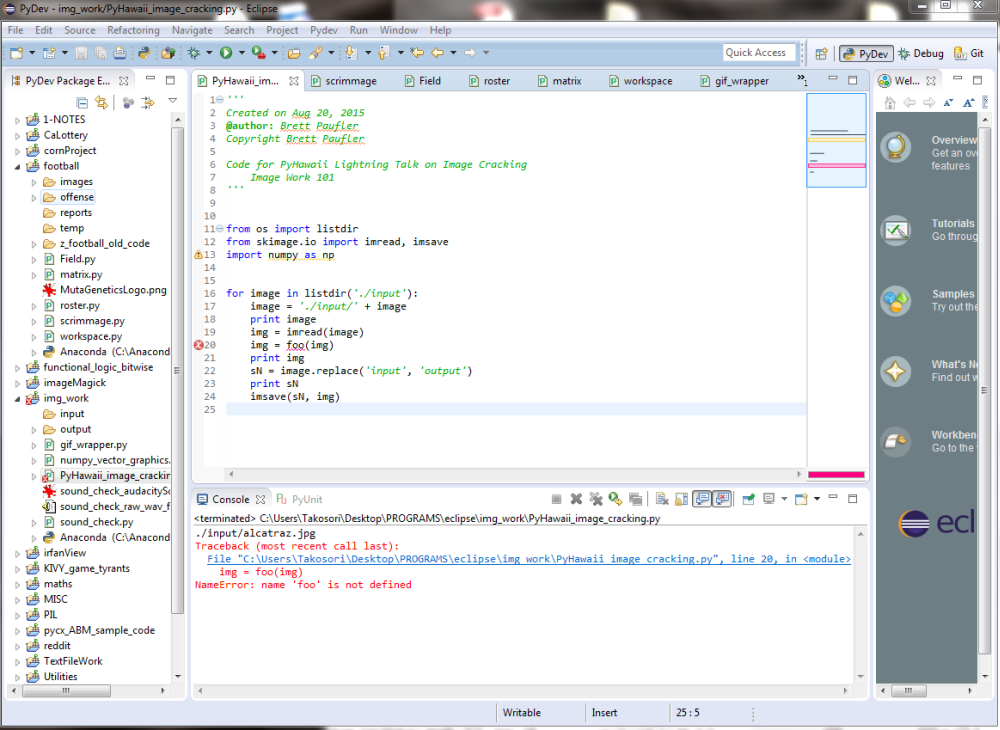
Task: Click the Samples icon in Welcome
Action: 895,301
